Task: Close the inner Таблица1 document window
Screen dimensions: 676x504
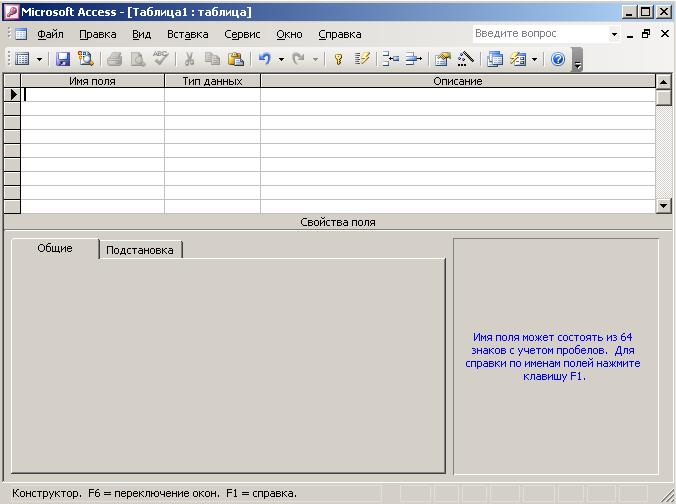Action: pos(665,34)
